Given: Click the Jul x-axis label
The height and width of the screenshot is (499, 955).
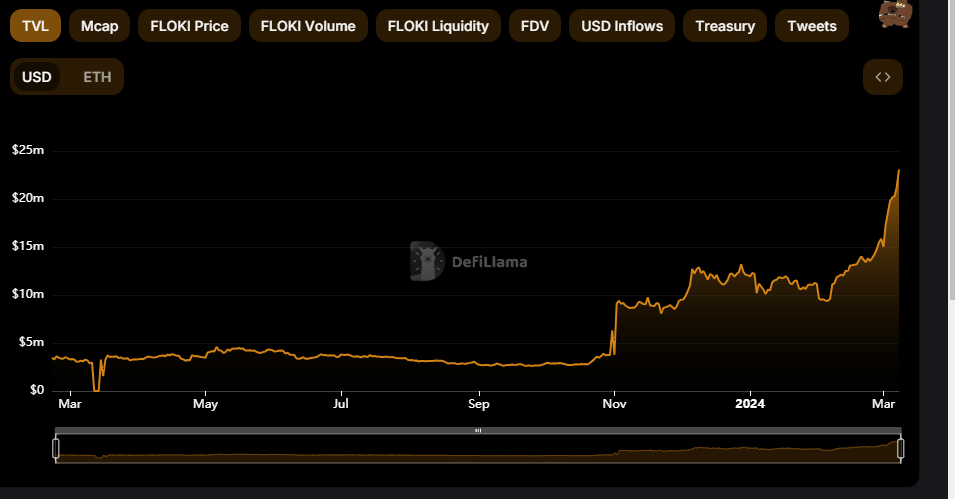Looking at the screenshot, I should 340,404.
